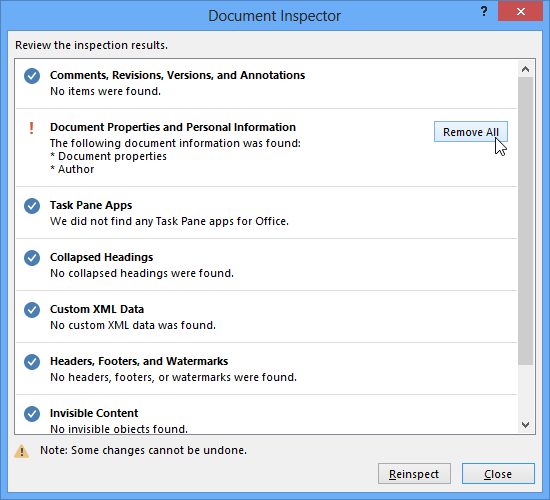Open the help question mark
550x500 pixels.
pos(484,12)
